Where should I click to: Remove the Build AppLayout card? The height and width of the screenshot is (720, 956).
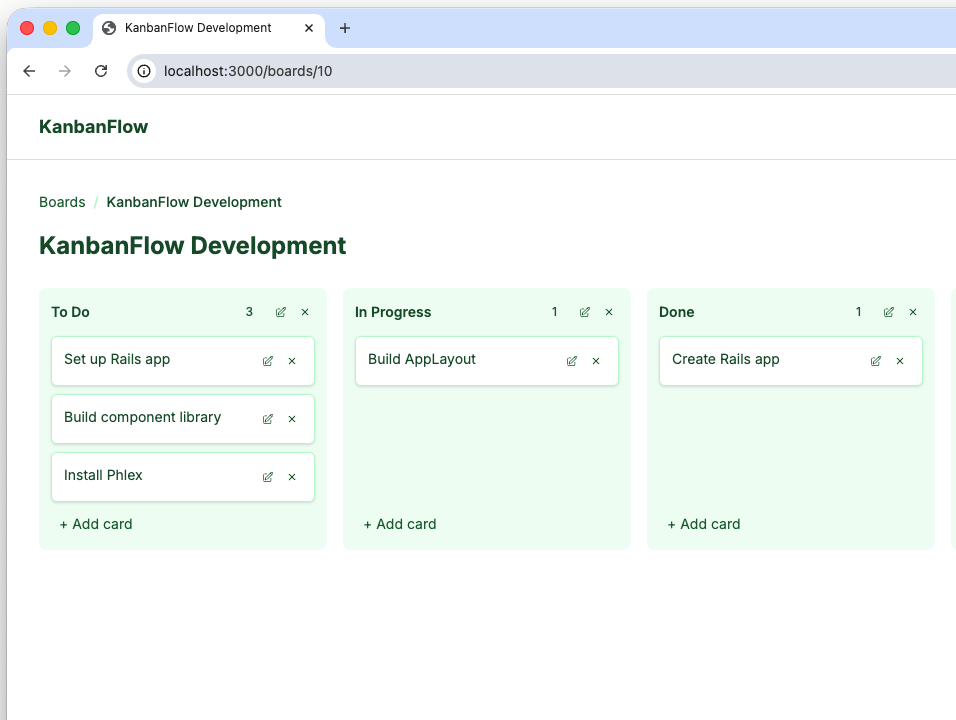click(596, 361)
